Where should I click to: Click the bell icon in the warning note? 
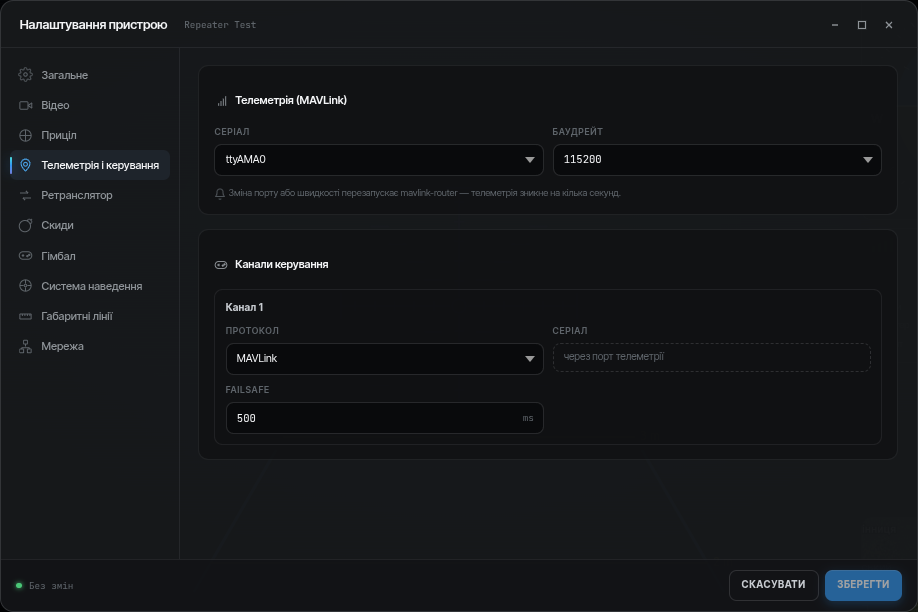pos(220,193)
